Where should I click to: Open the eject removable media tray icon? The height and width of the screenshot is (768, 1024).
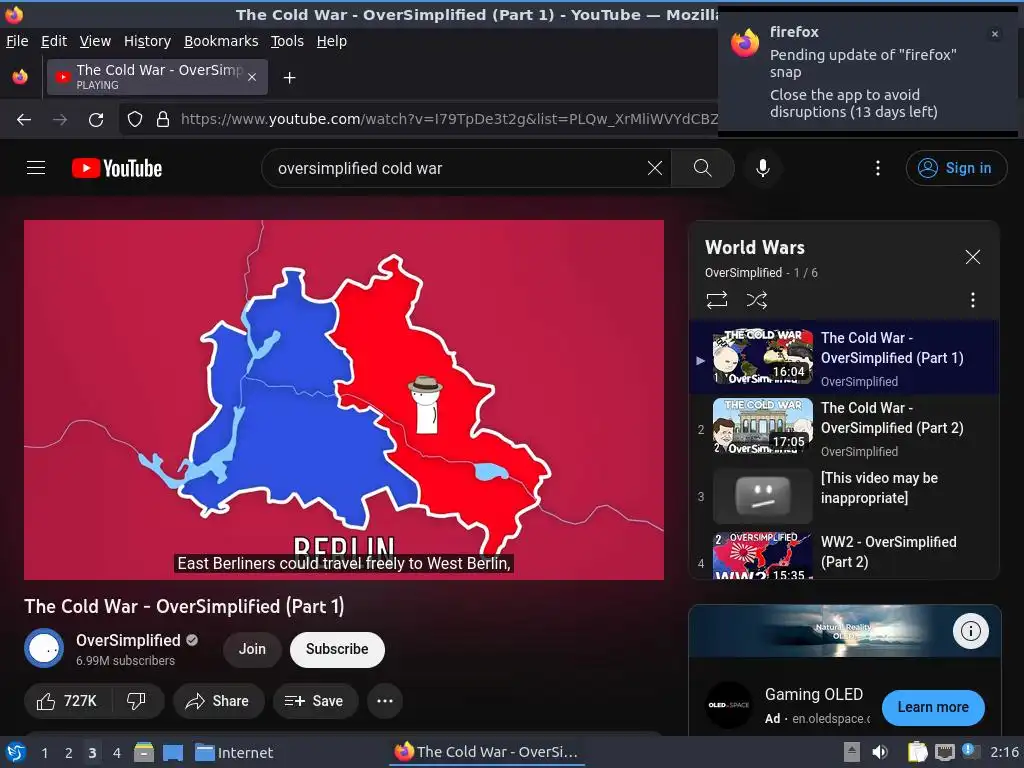(x=852, y=752)
